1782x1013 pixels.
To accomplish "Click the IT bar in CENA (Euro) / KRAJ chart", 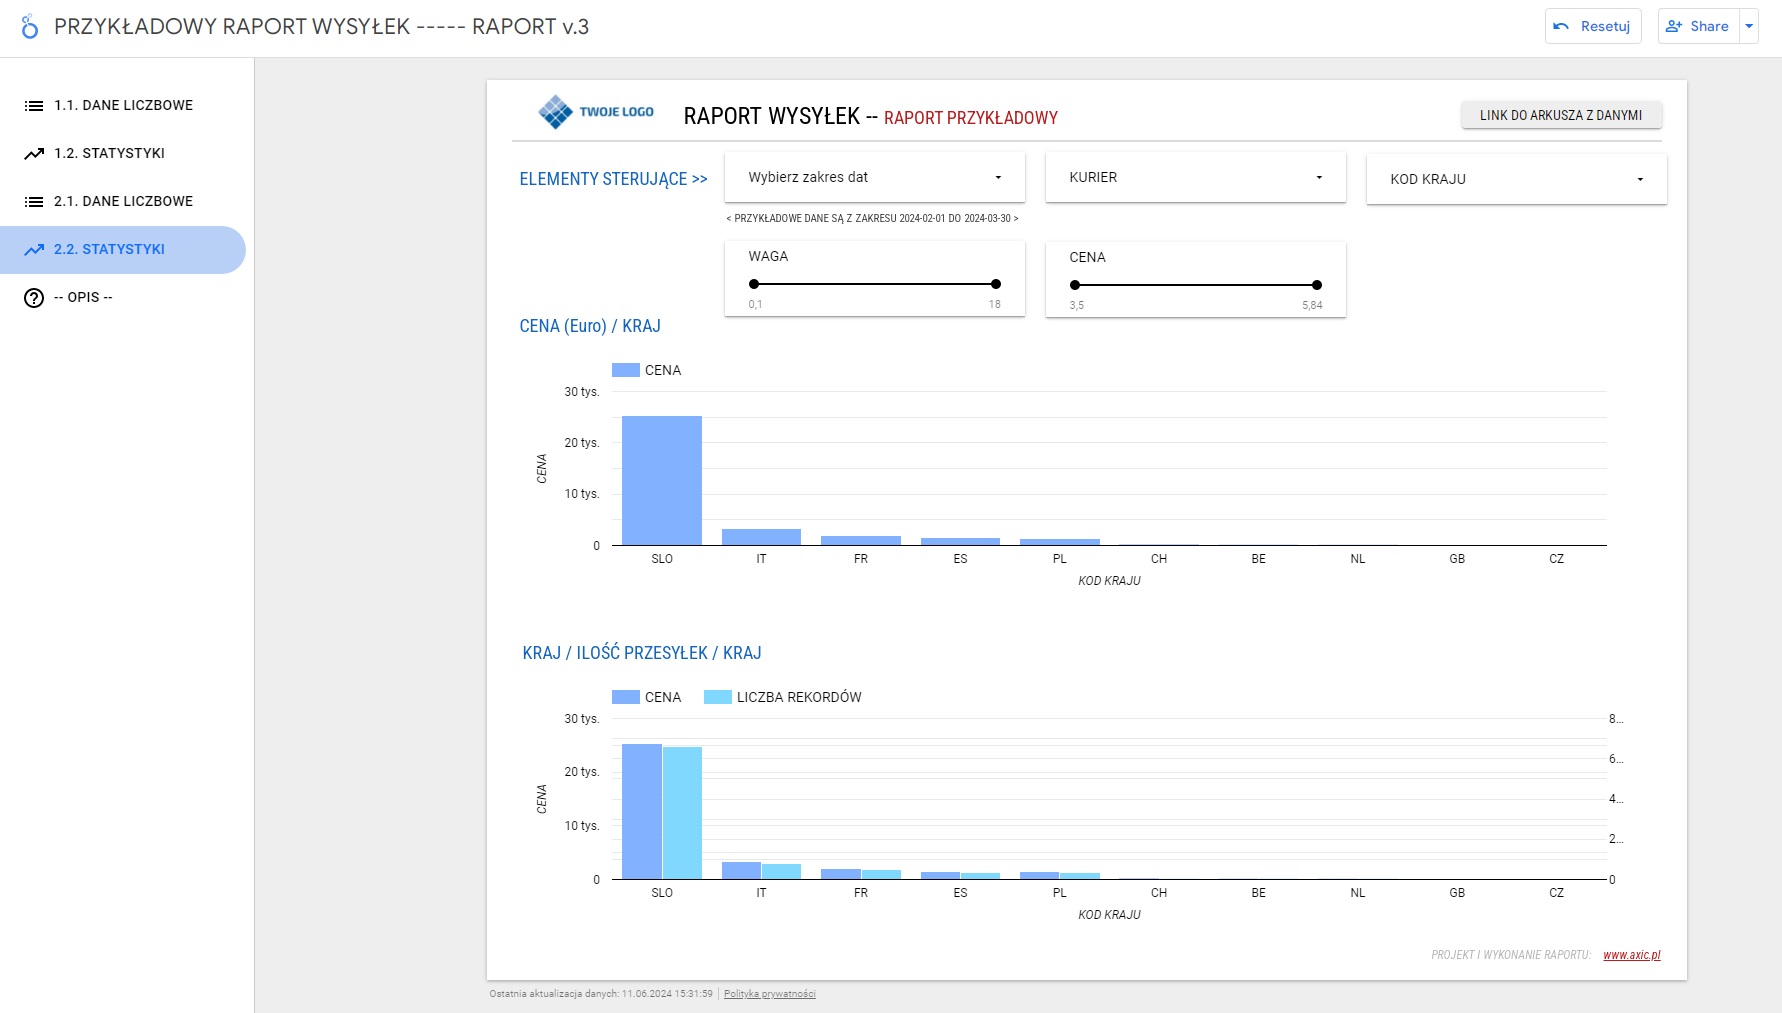I will tap(761, 537).
